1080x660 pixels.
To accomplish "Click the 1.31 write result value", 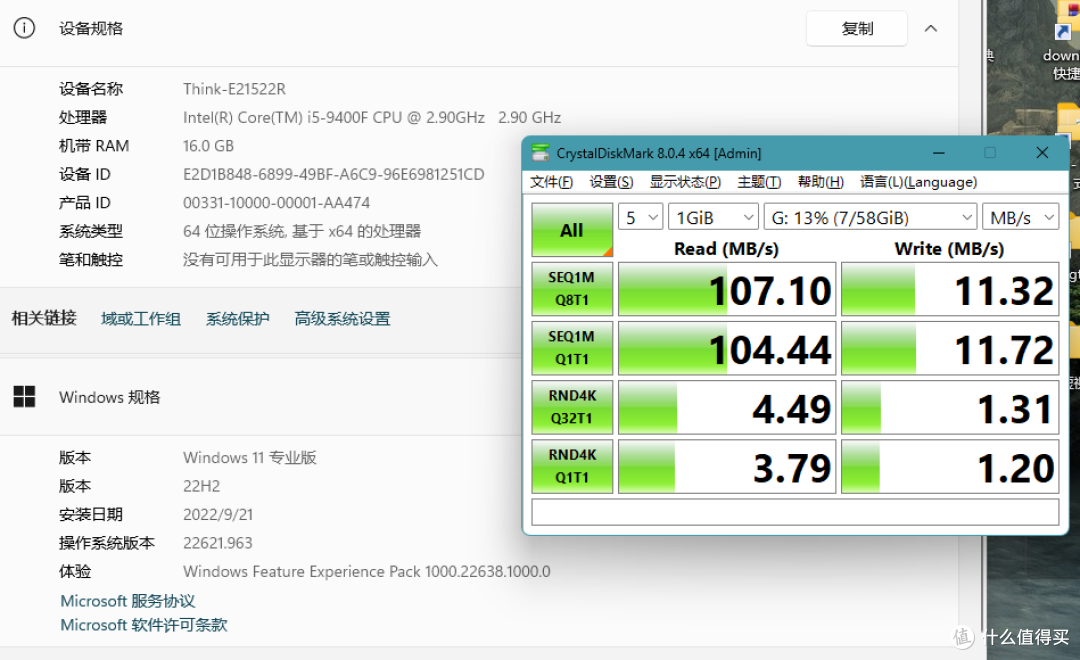I will (1015, 409).
